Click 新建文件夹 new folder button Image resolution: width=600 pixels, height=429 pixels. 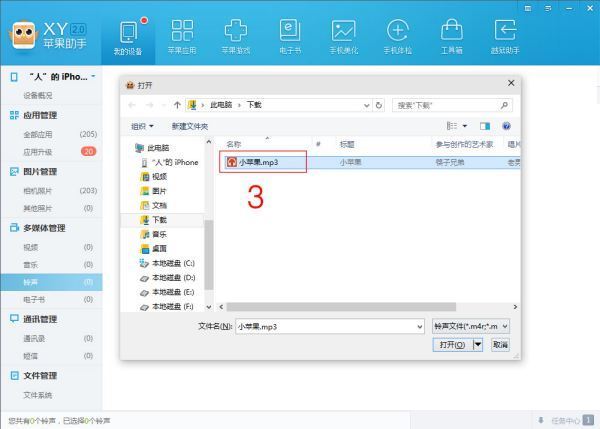[190, 126]
